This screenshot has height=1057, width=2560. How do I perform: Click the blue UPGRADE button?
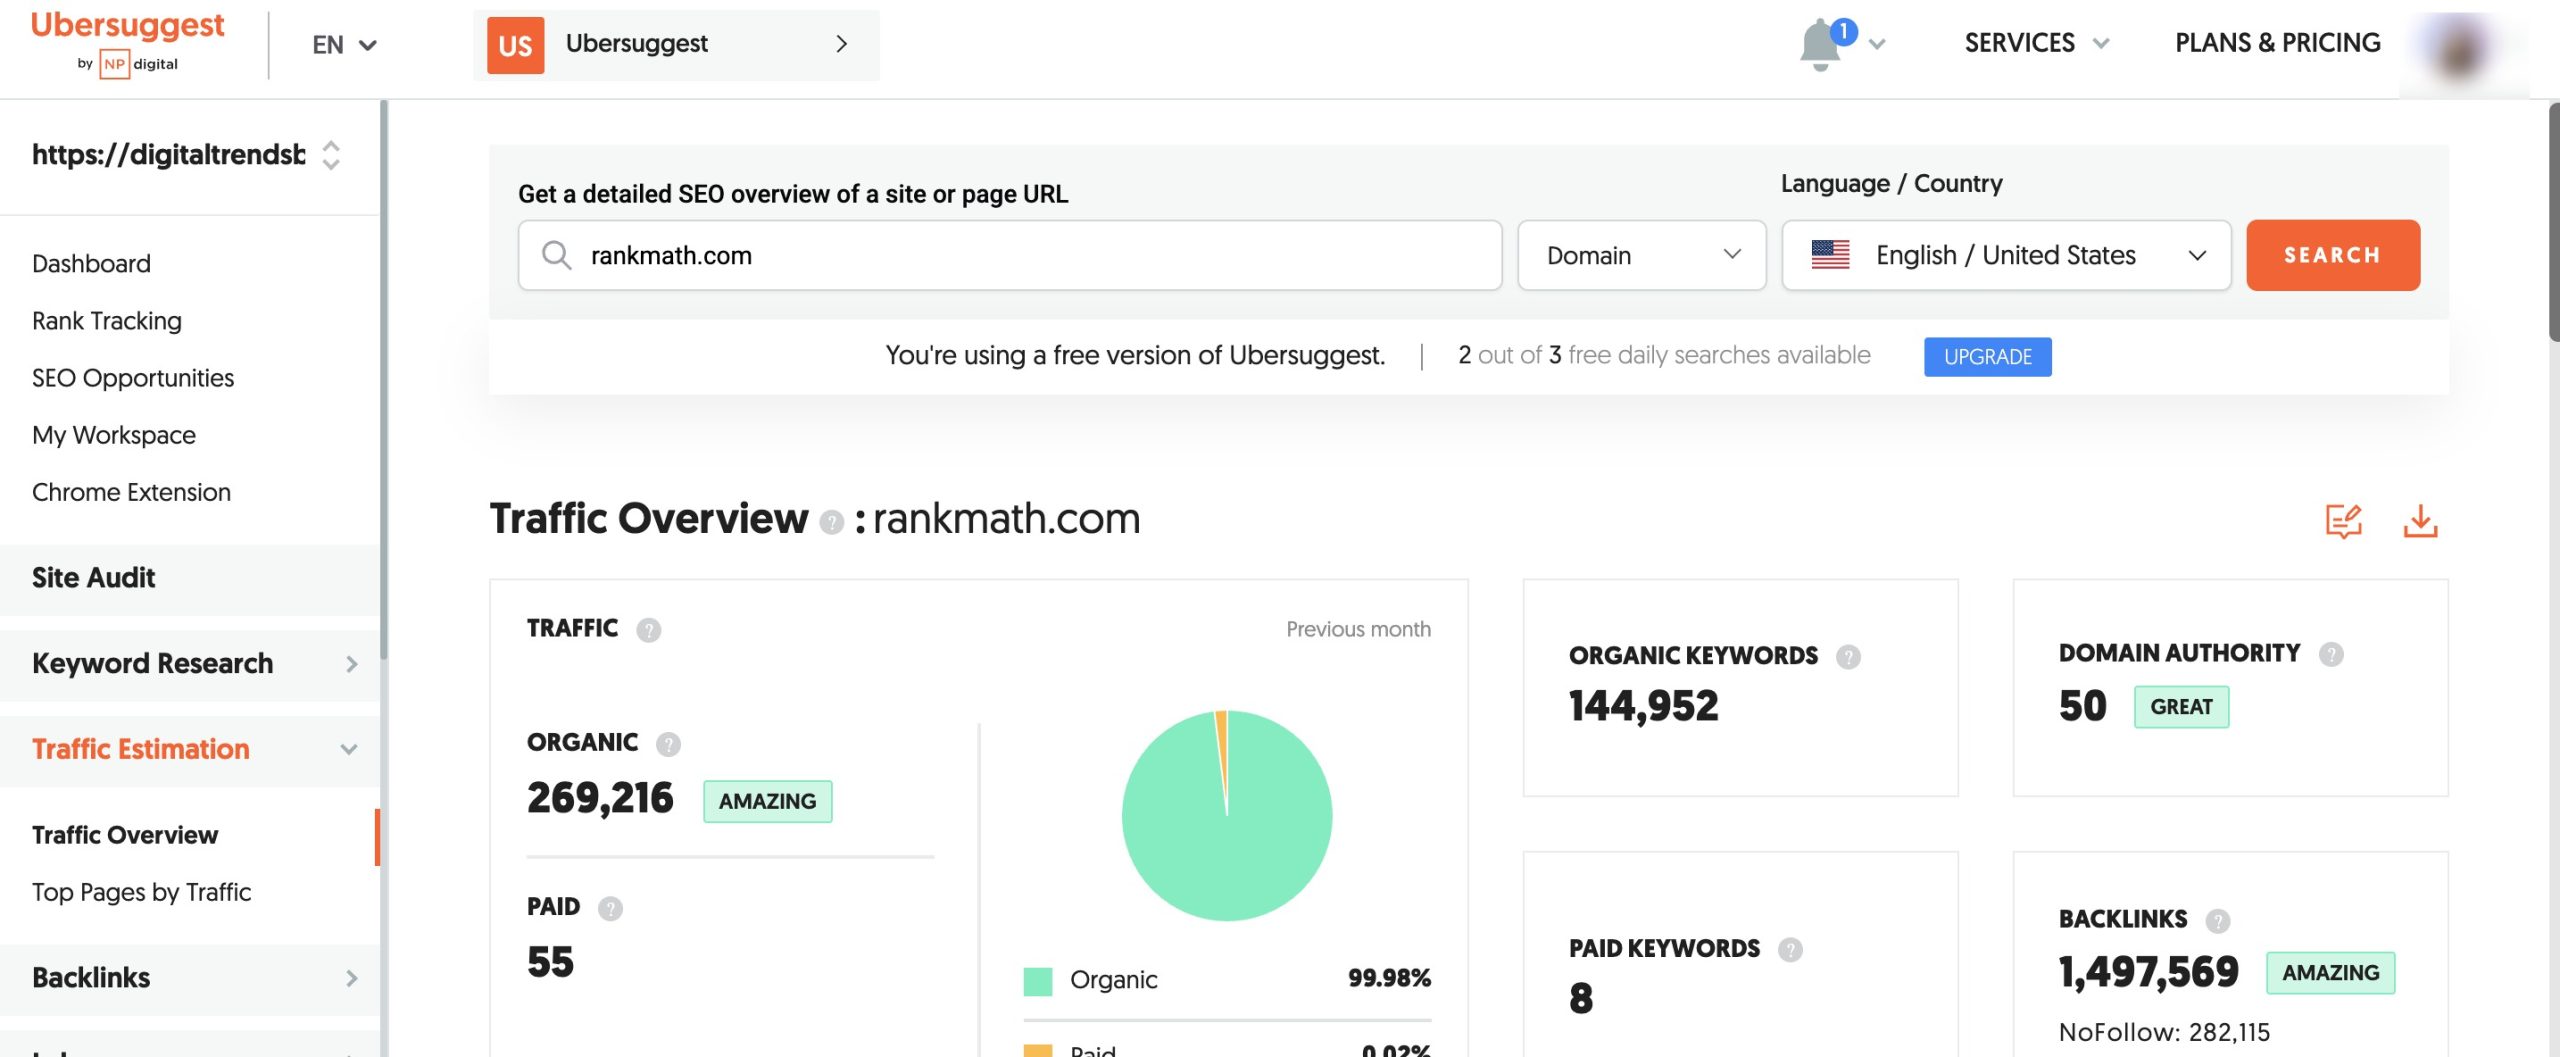point(1987,357)
